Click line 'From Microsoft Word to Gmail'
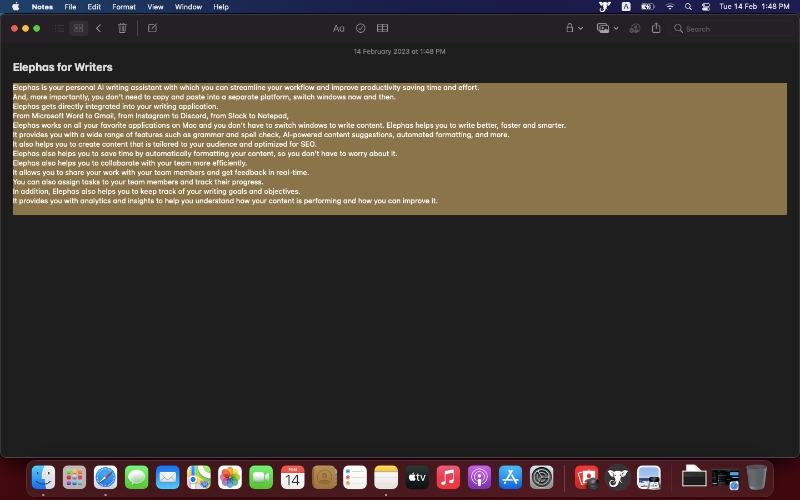 point(151,116)
